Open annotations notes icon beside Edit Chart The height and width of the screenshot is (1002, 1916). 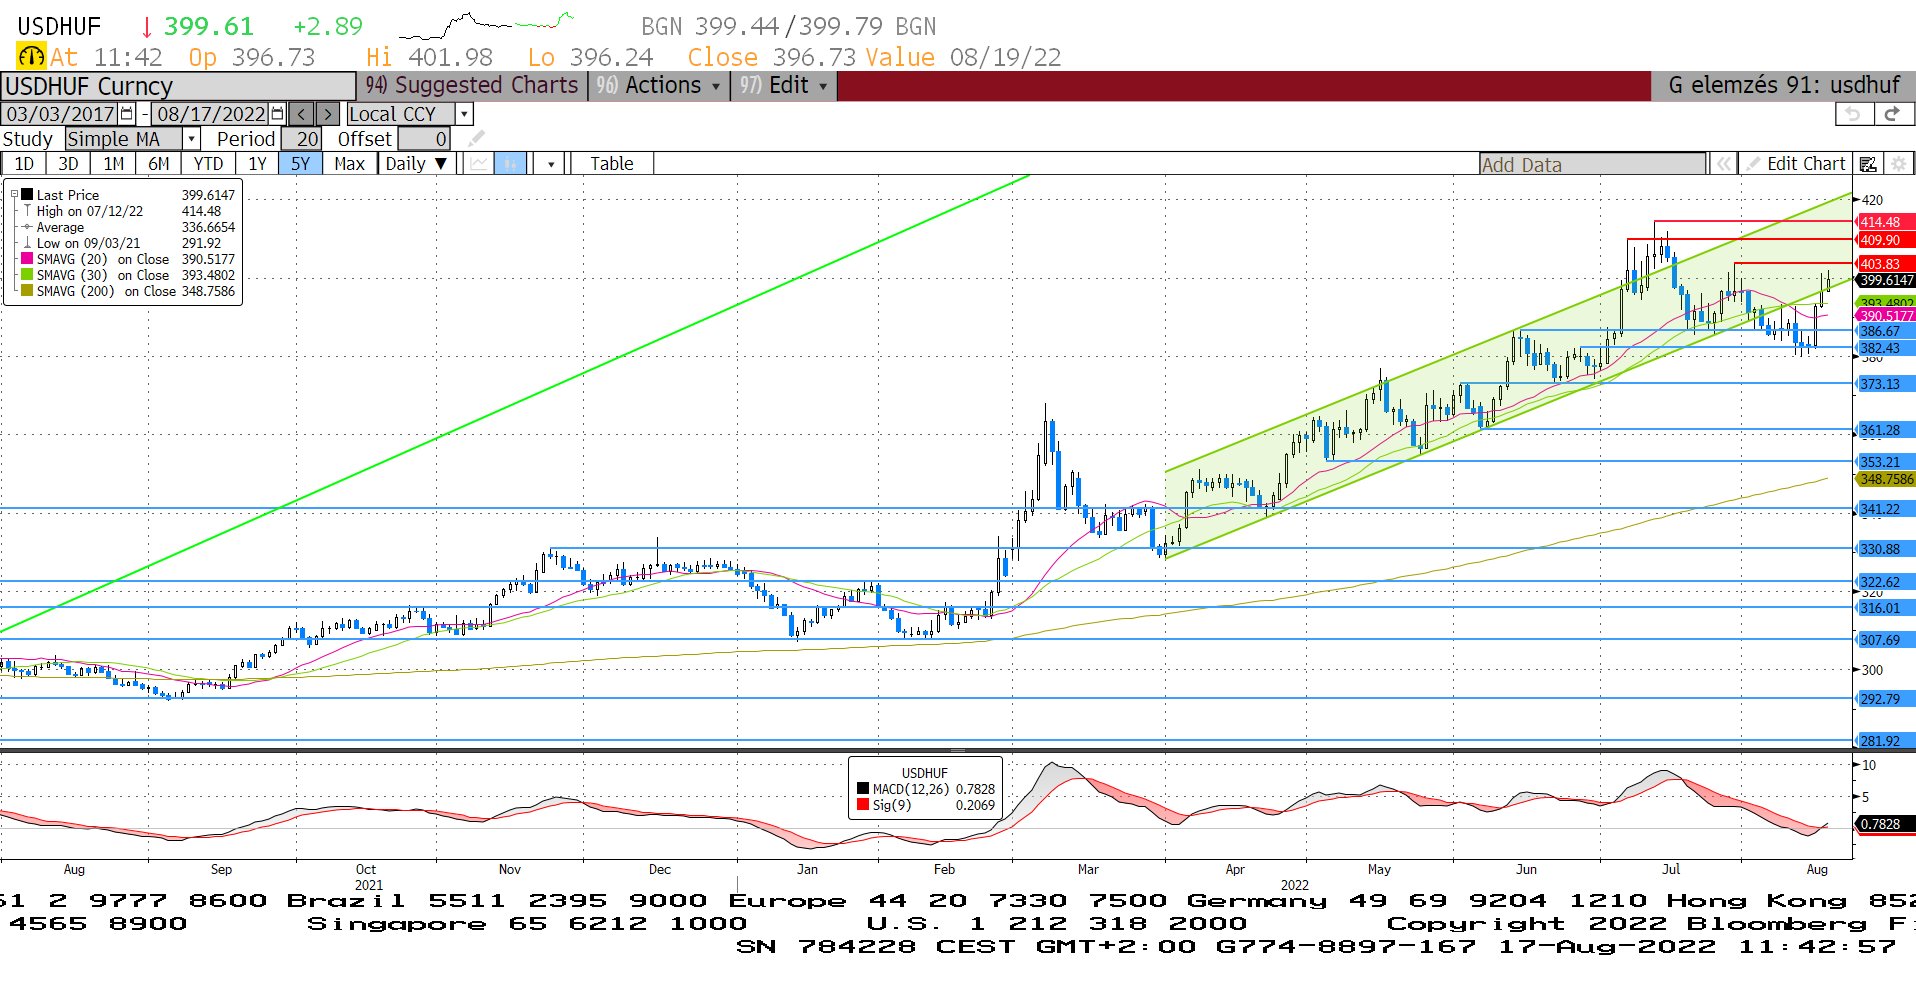pyautogui.click(x=1868, y=164)
